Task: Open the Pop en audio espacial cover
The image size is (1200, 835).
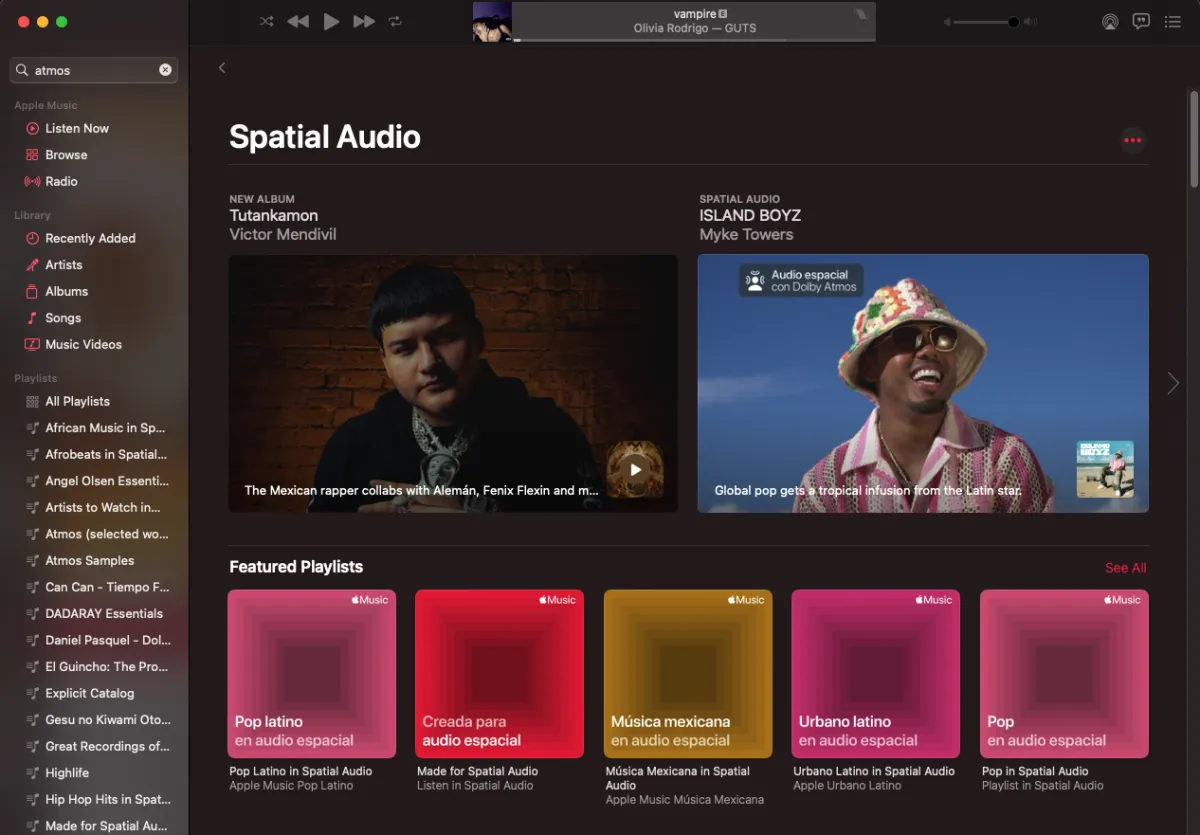Action: (x=1064, y=674)
